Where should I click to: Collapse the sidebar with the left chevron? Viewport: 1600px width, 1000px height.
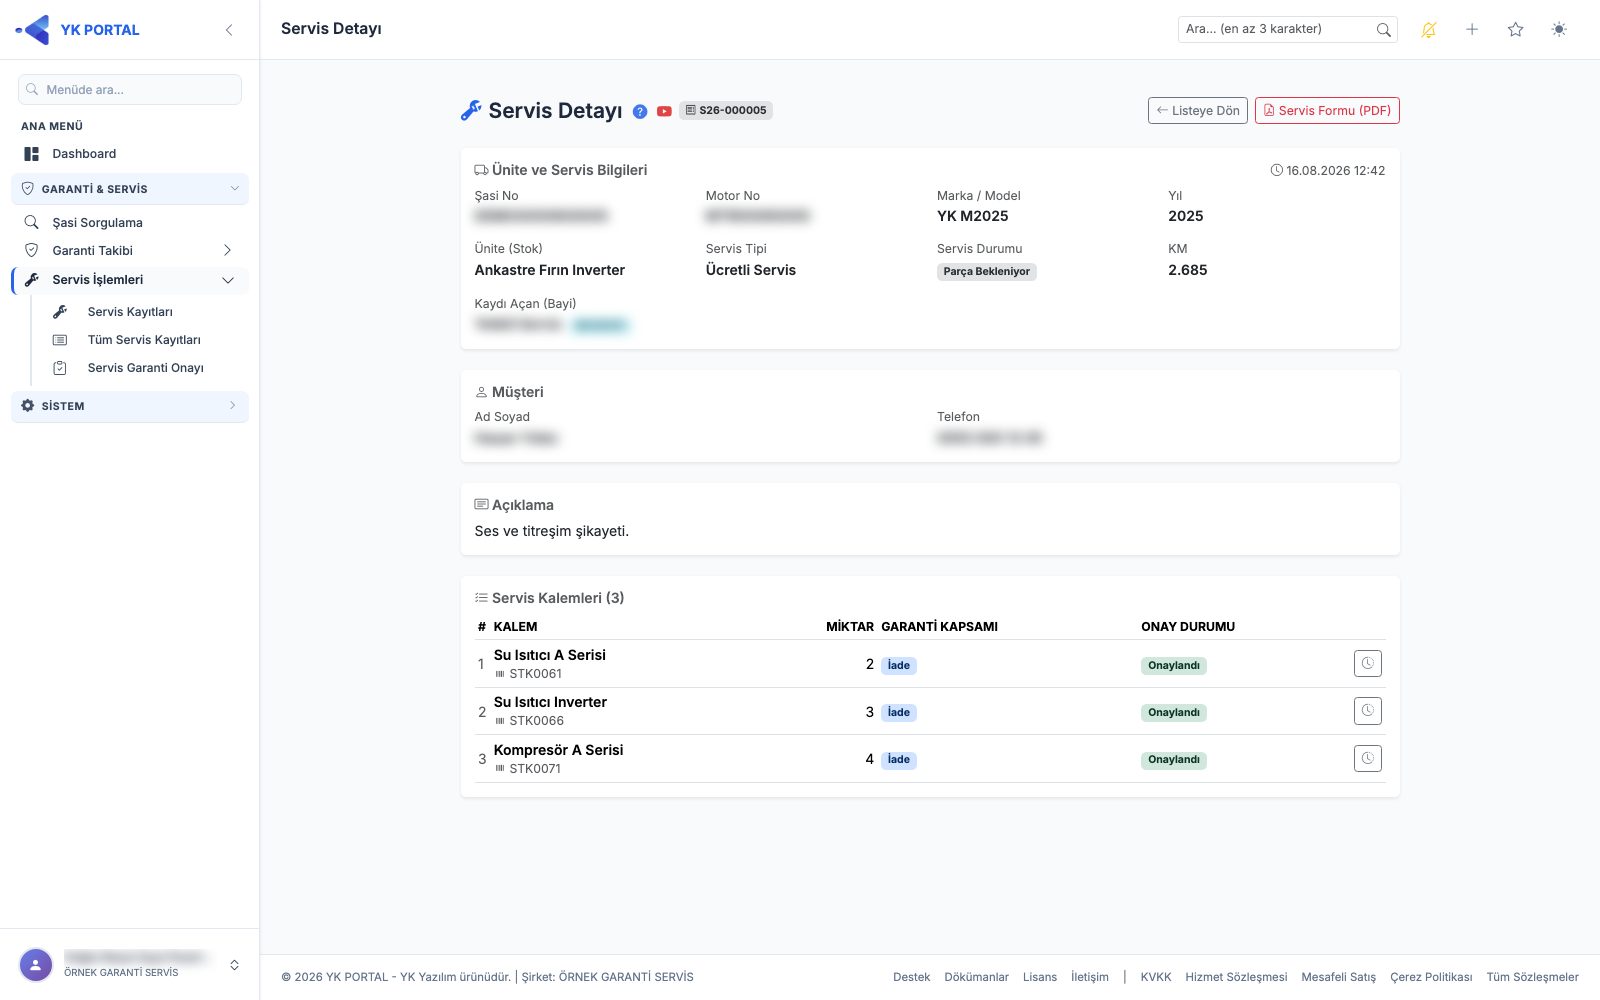coord(229,30)
